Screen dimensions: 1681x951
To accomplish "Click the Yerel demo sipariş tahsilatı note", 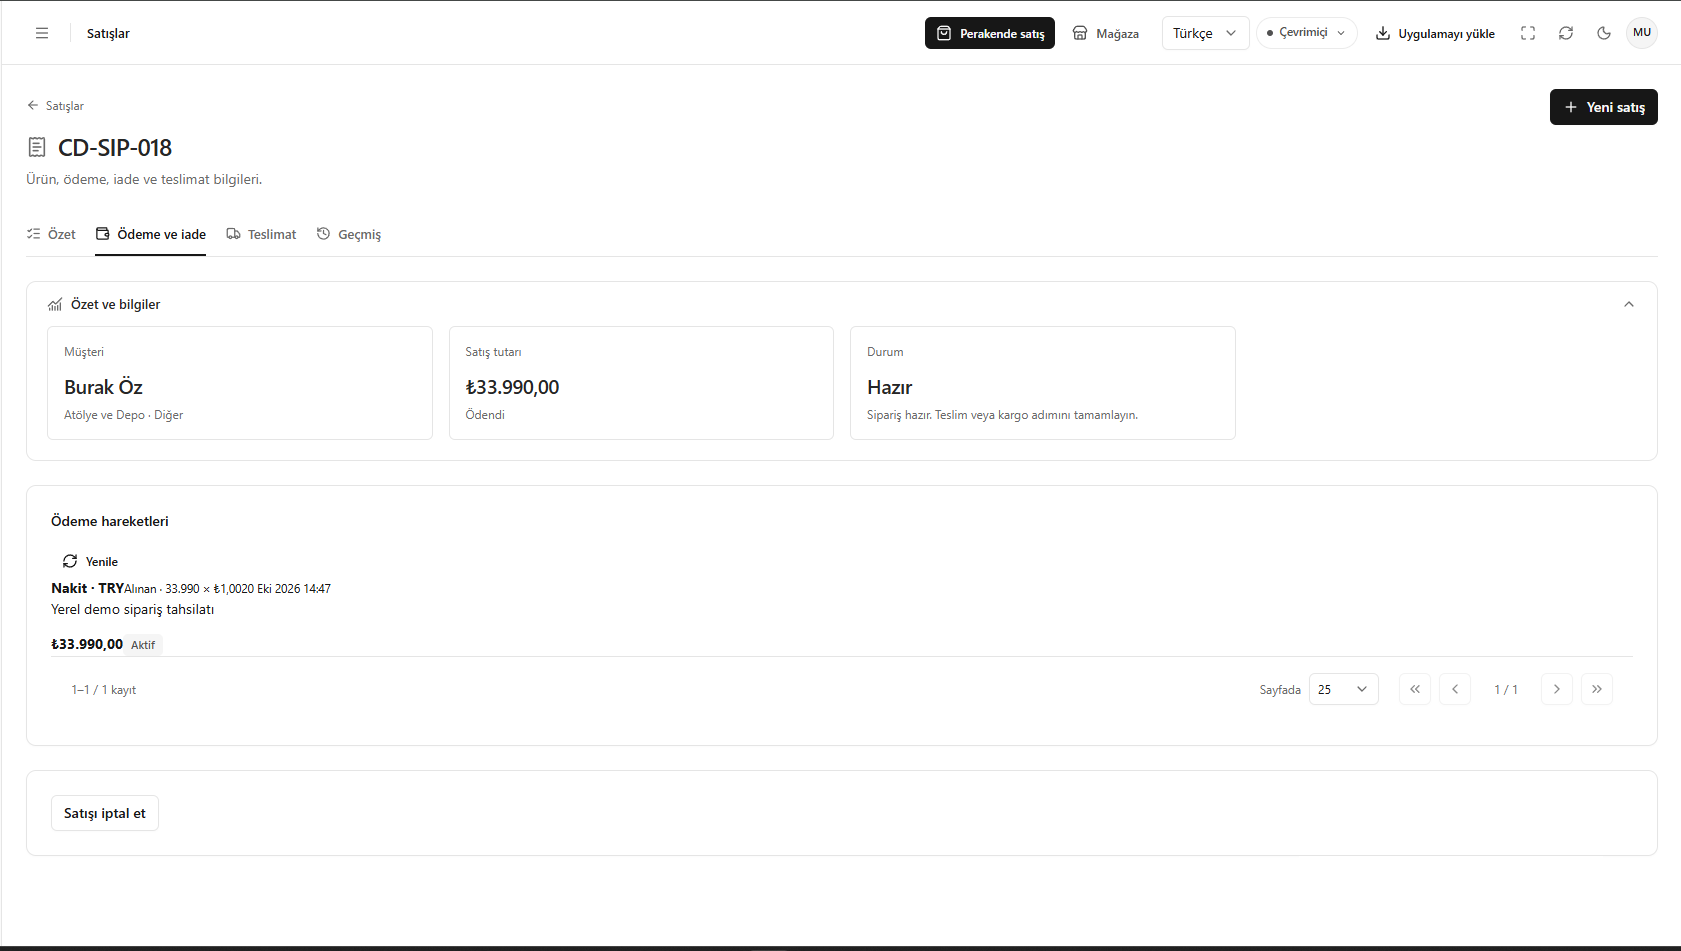I will pos(132,609).
